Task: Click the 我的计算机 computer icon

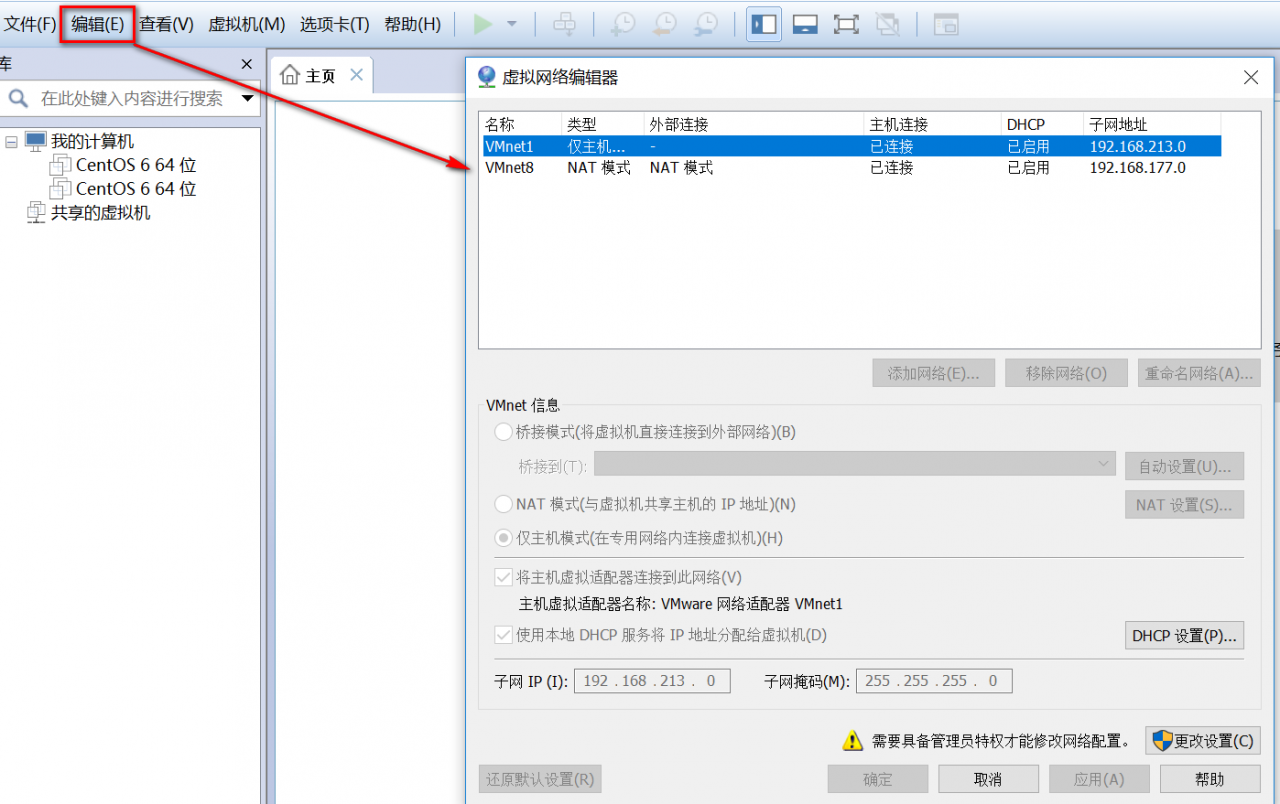Action: coord(36,141)
